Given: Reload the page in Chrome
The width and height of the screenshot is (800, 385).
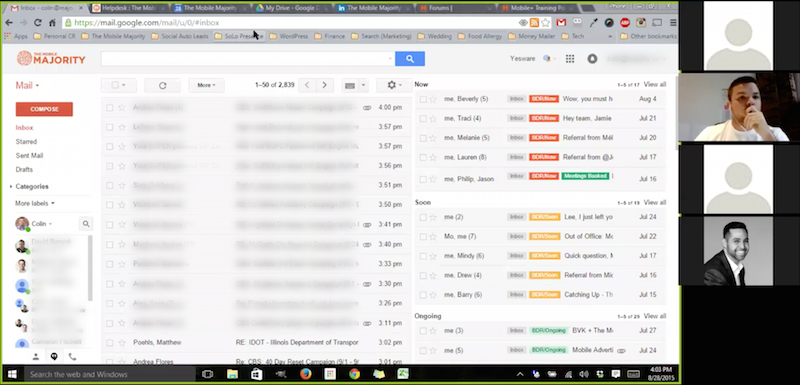Looking at the screenshot, I should tap(37, 23).
